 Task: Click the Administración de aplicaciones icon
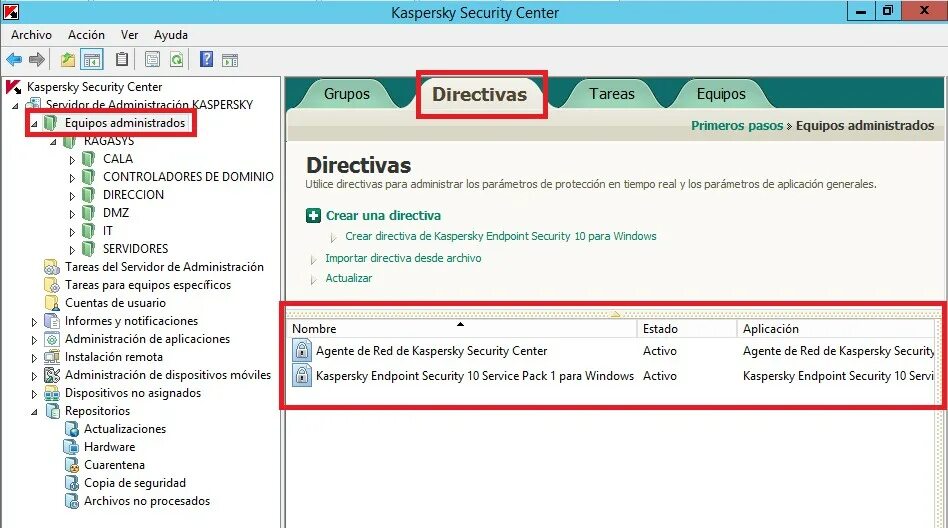coord(52,339)
